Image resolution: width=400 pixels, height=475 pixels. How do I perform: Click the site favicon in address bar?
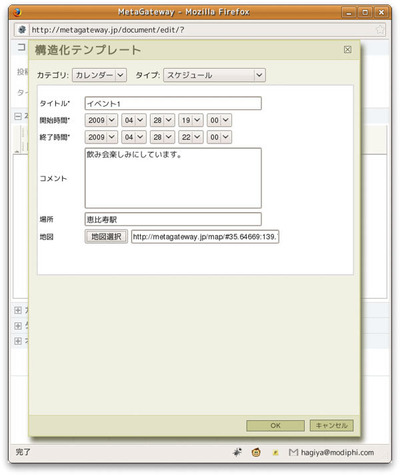pyautogui.click(x=22, y=30)
